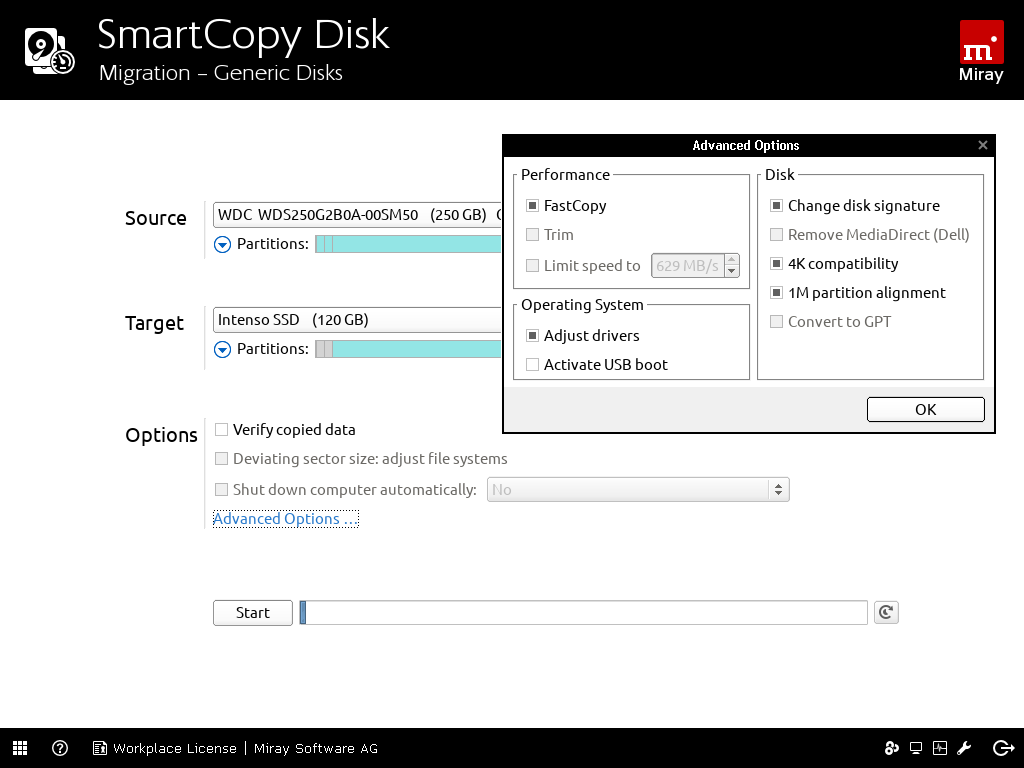Viewport: 1024px width, 768px height.
Task: Expand the Source partitions view
Action: 222,244
